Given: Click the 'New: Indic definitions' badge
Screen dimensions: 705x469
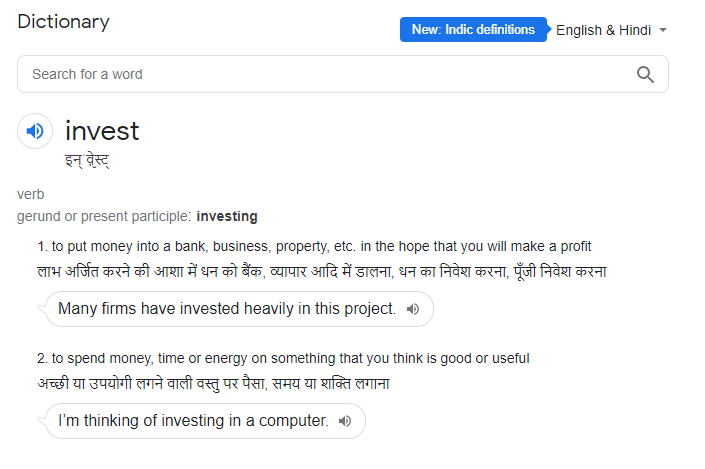Looking at the screenshot, I should point(473,30).
